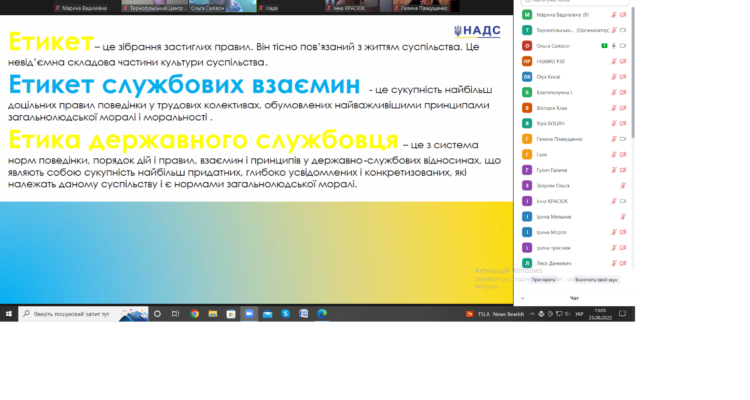Click the button to unmute your own audio
Viewport: 750px width, 400px height.
[x=596, y=280]
